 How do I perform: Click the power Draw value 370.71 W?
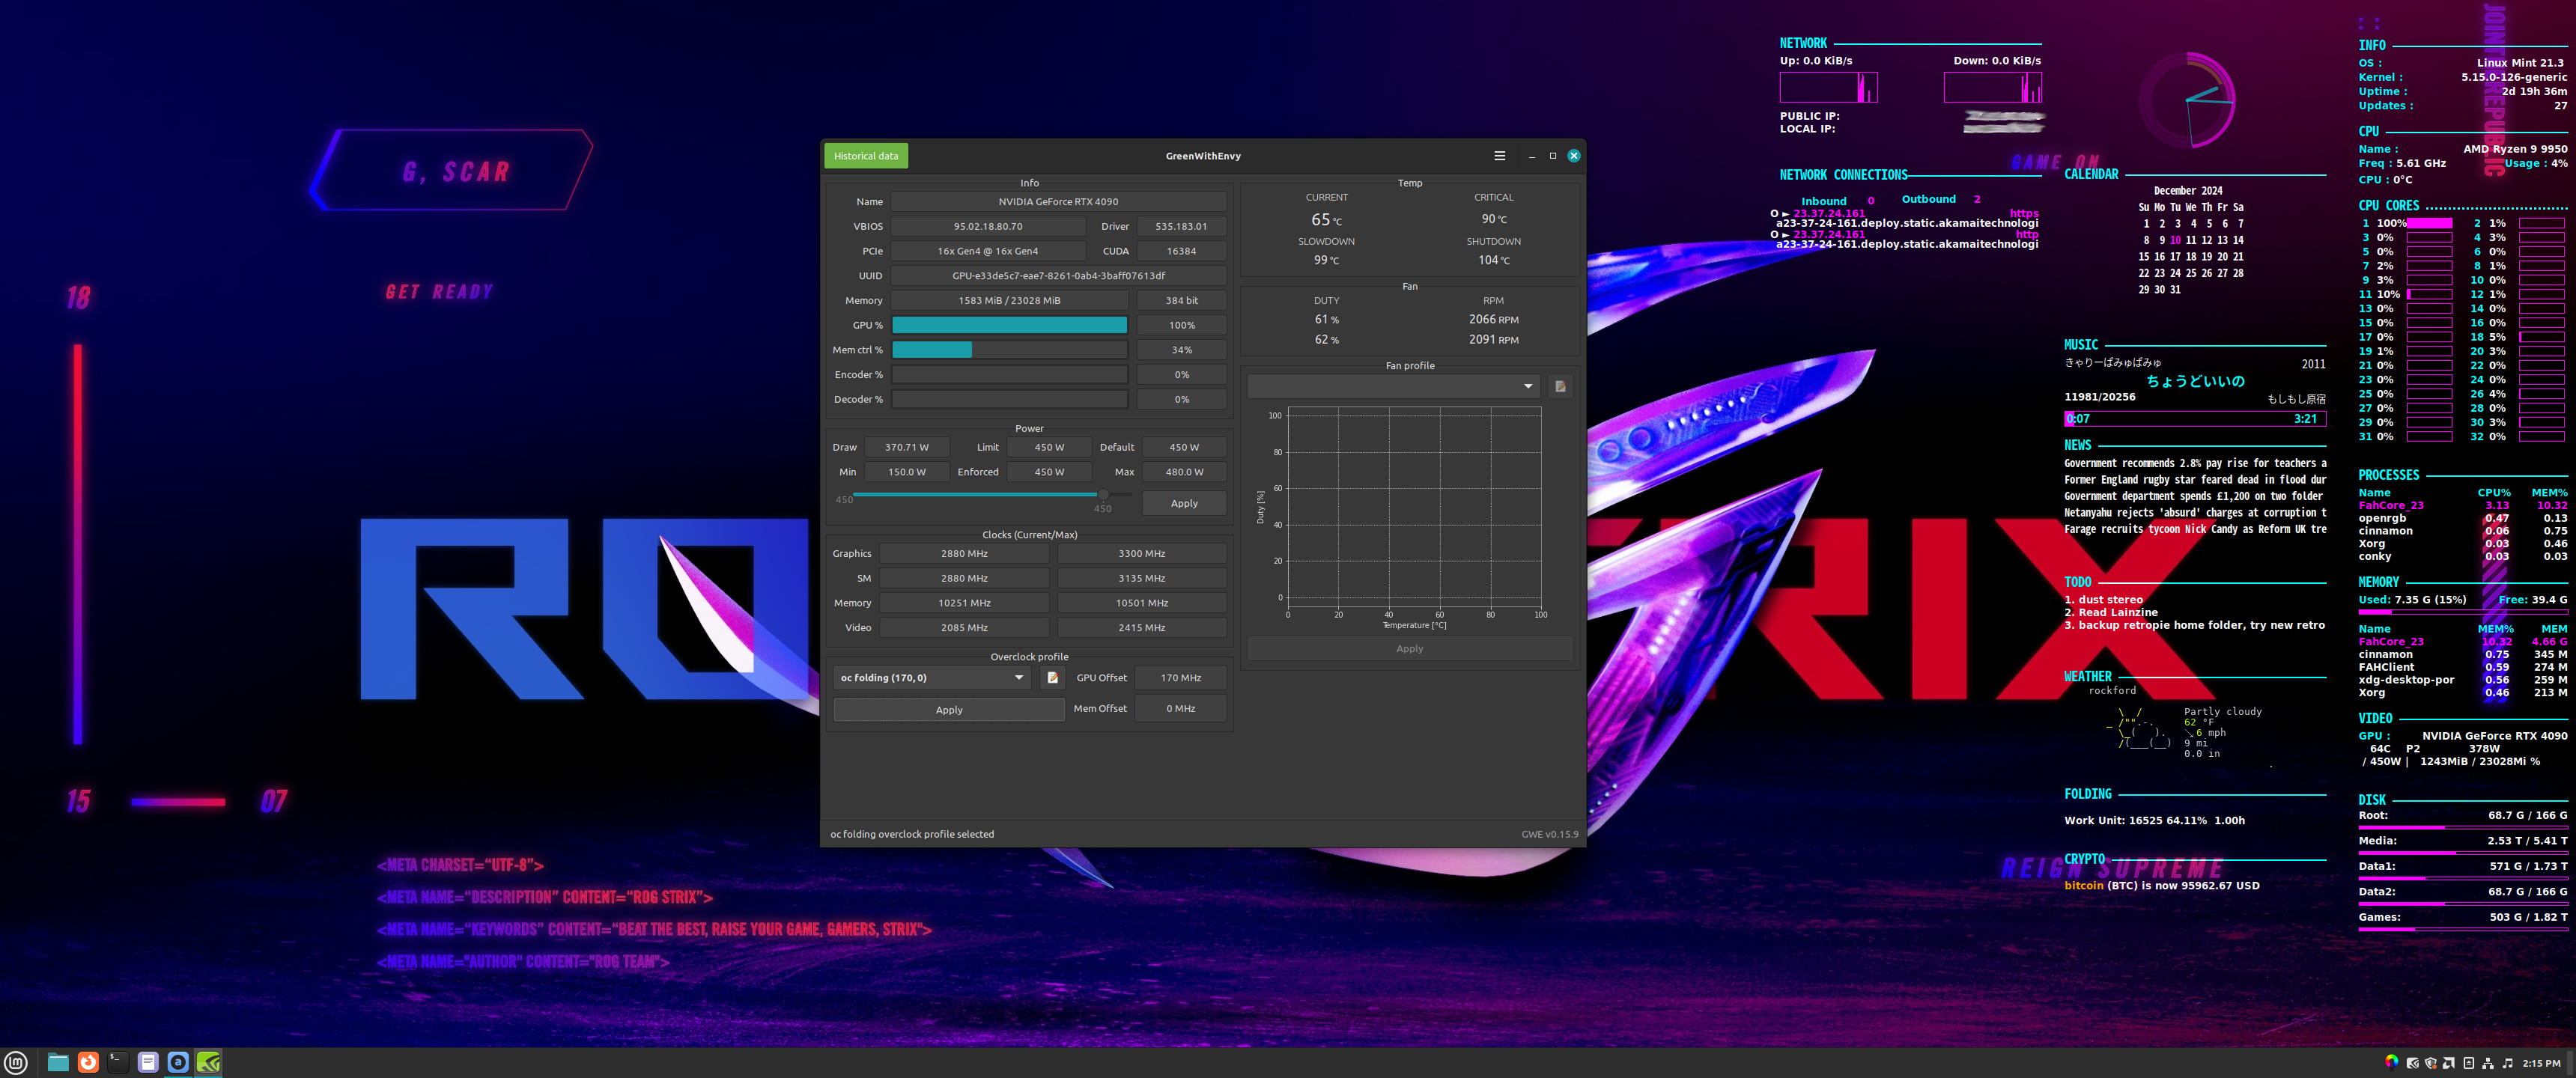point(906,448)
